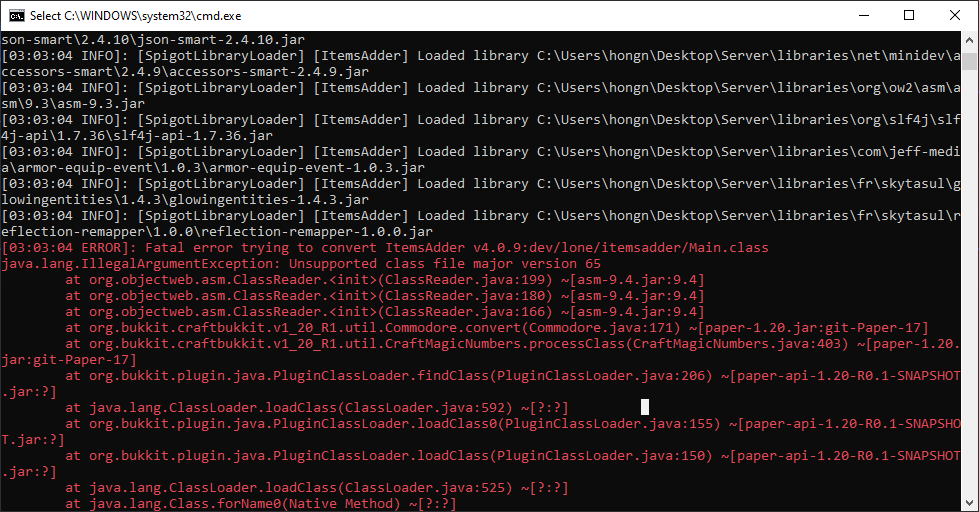Click the asm-9.3.jar library path text
Image resolution: width=979 pixels, height=512 pixels.
pyautogui.click(x=73, y=104)
